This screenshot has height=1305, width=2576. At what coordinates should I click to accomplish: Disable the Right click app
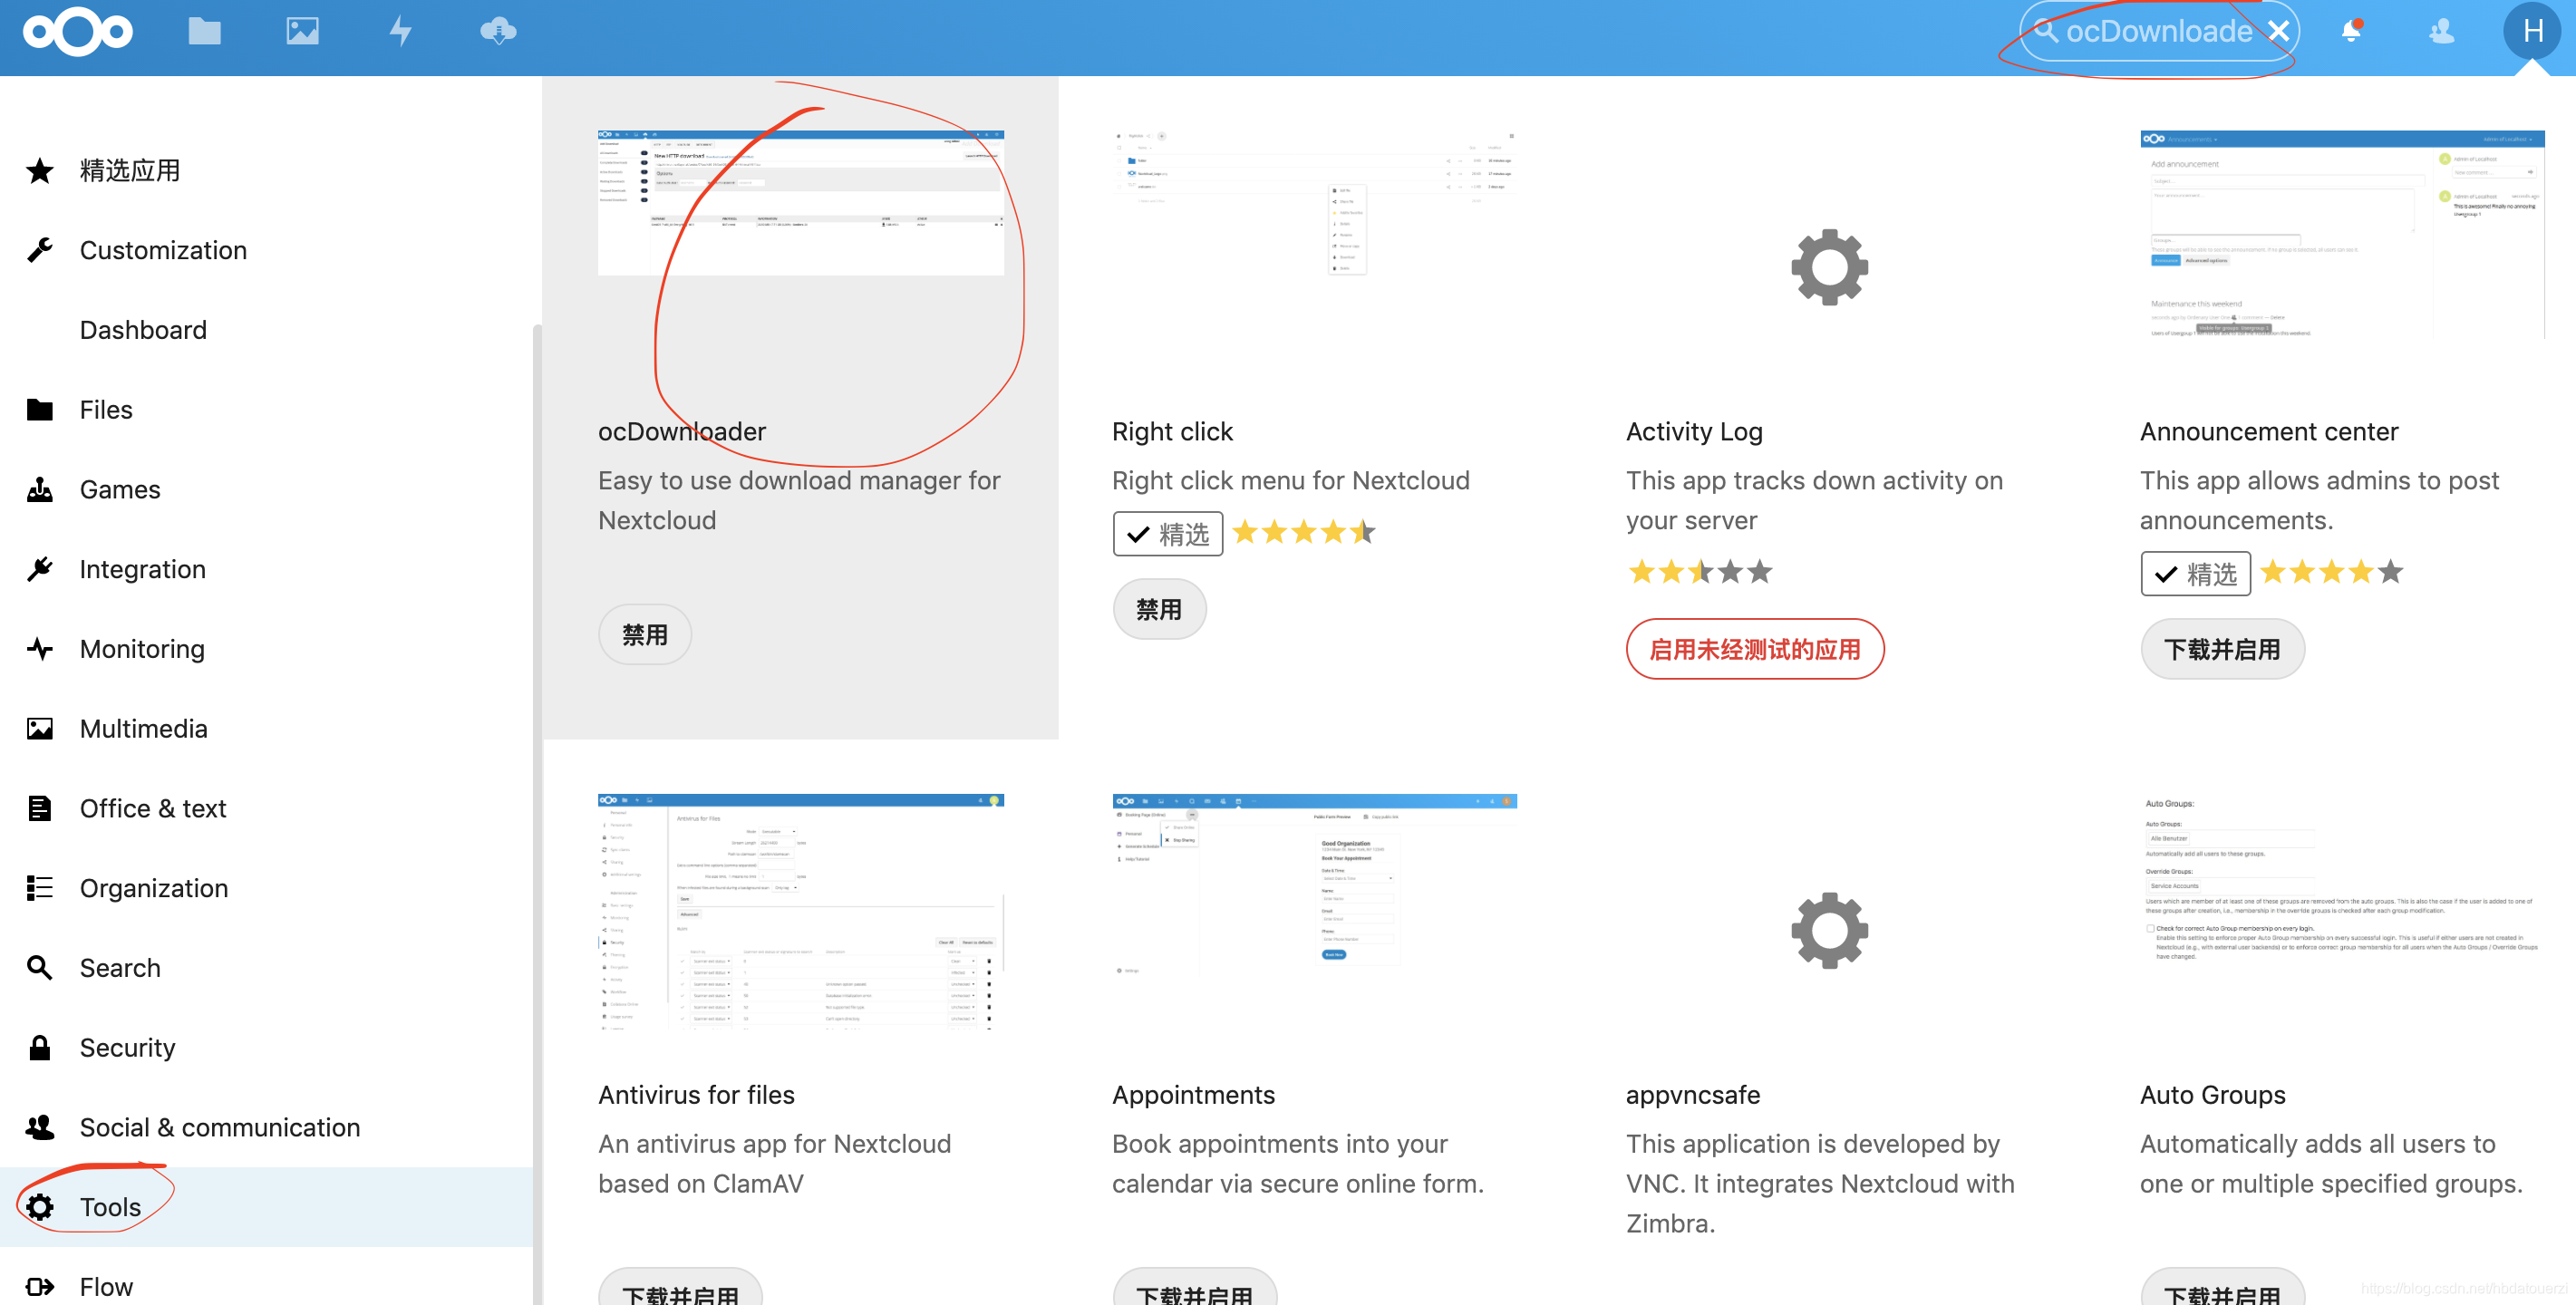click(x=1158, y=609)
